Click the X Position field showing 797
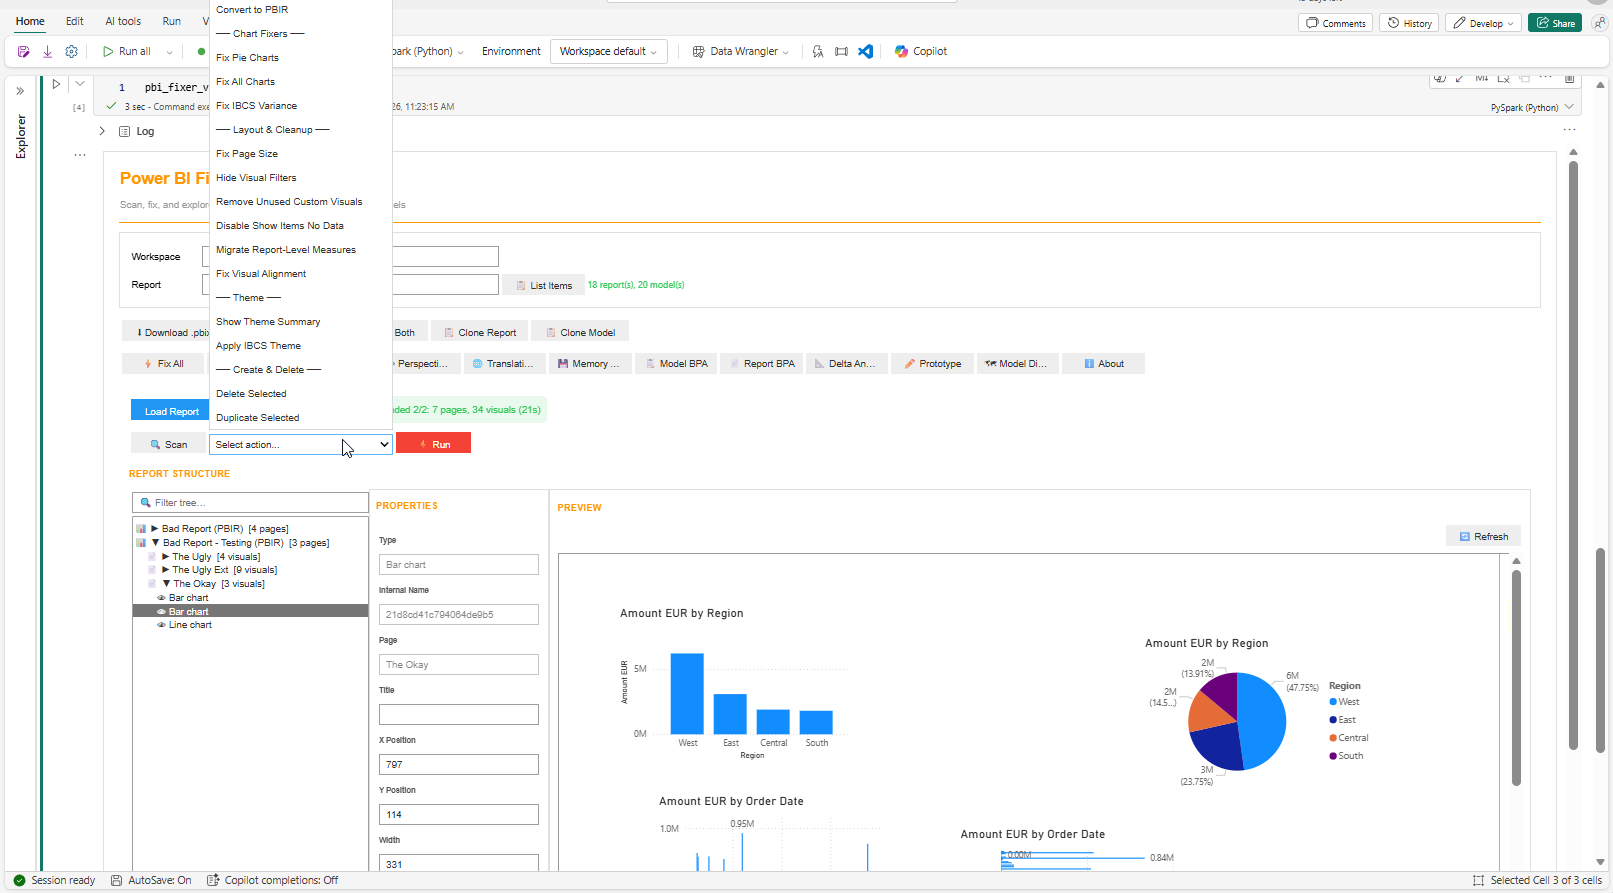Image resolution: width=1613 pixels, height=893 pixels. pos(458,765)
